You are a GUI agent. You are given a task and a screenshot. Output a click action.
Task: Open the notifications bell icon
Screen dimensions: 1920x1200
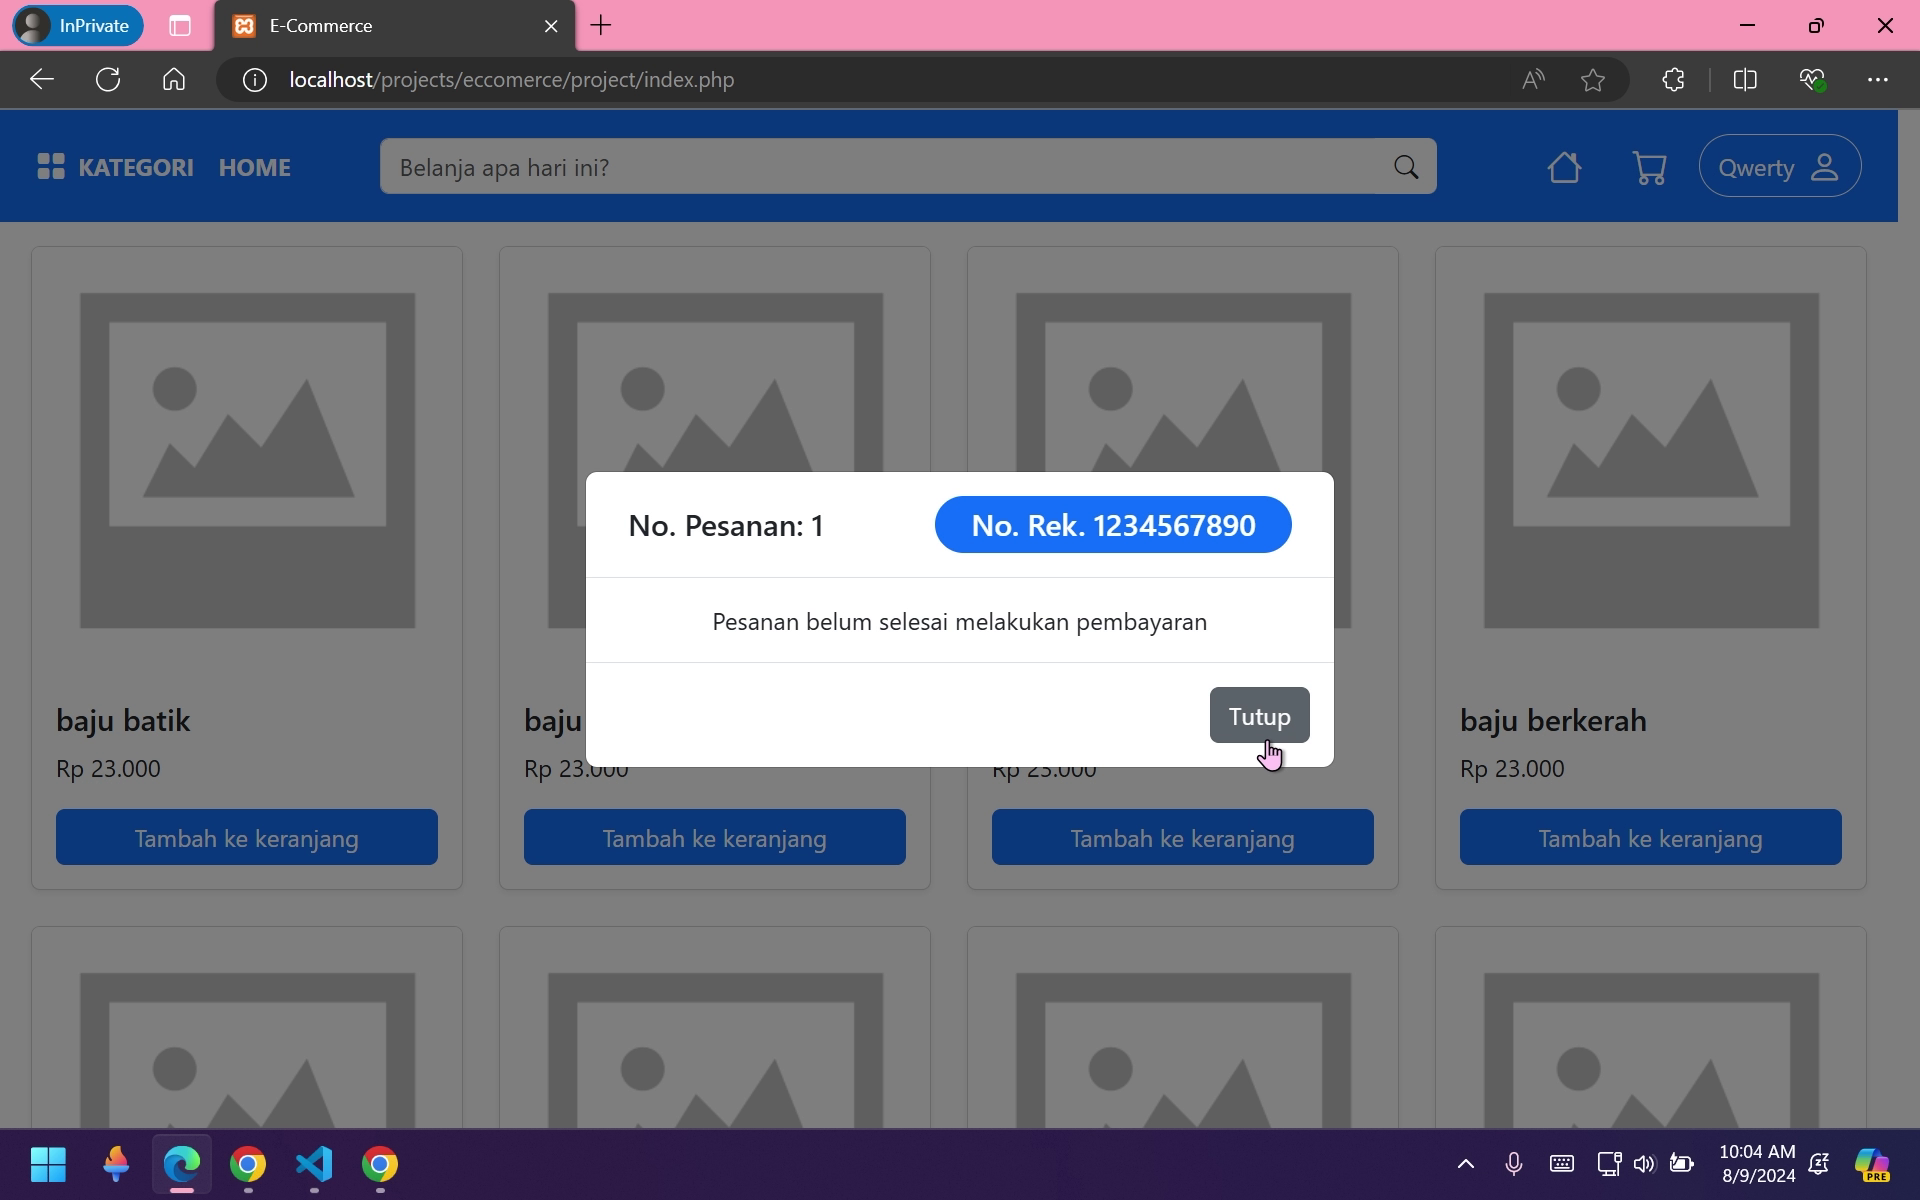point(1819,1164)
